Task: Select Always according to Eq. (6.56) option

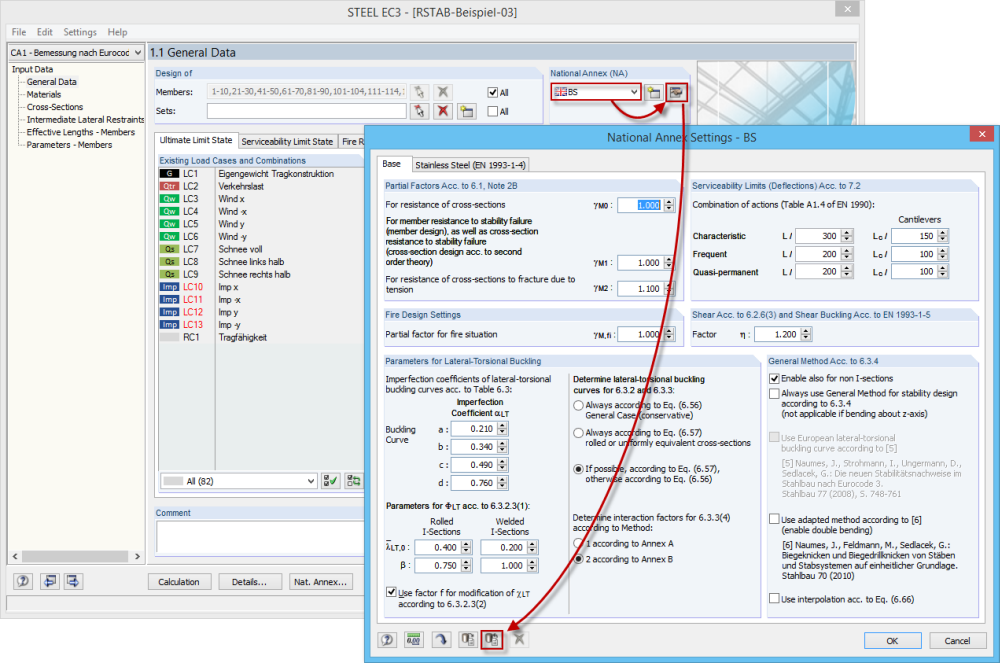Action: [578, 405]
